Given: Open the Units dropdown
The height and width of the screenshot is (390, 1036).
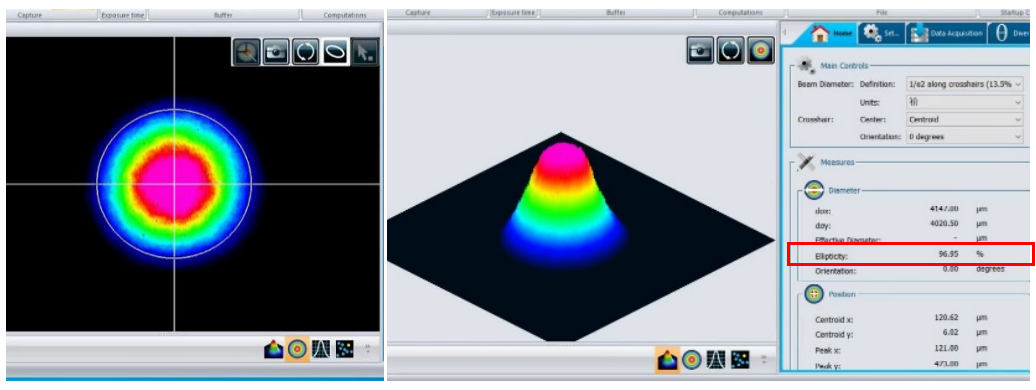Looking at the screenshot, I should [965, 102].
